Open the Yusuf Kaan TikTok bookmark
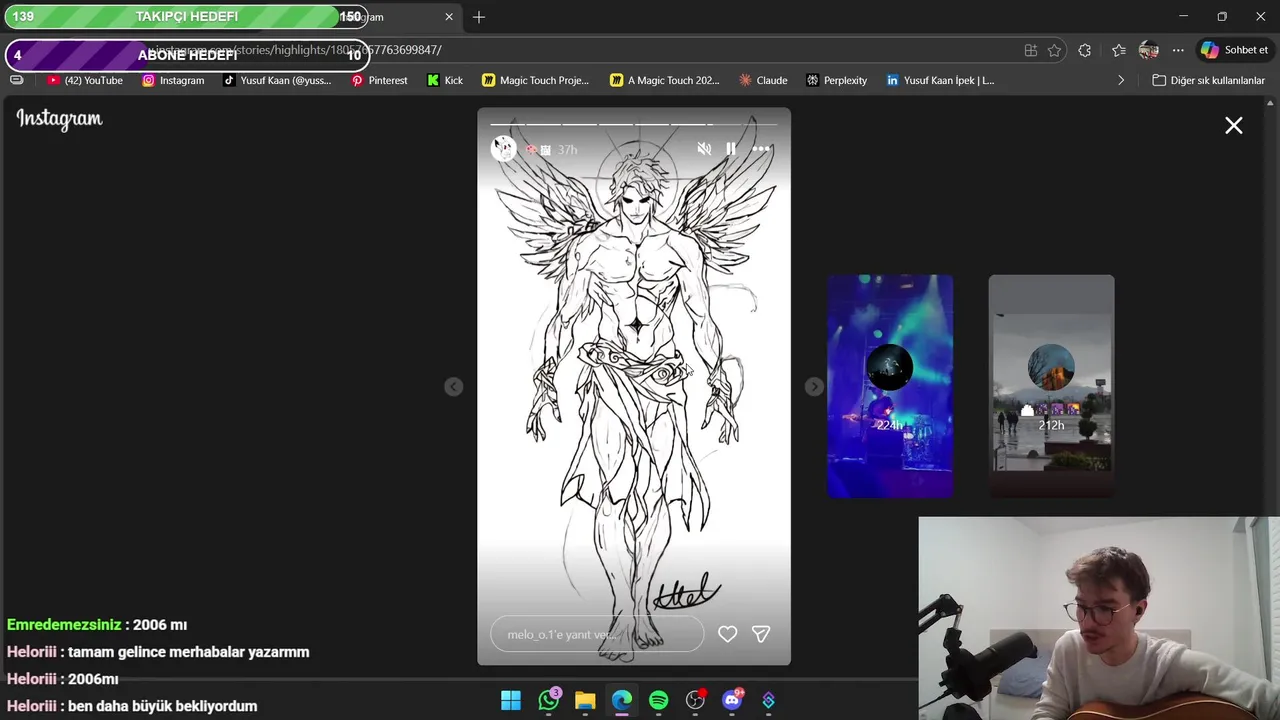The height and width of the screenshot is (720, 1280). pyautogui.click(x=277, y=80)
